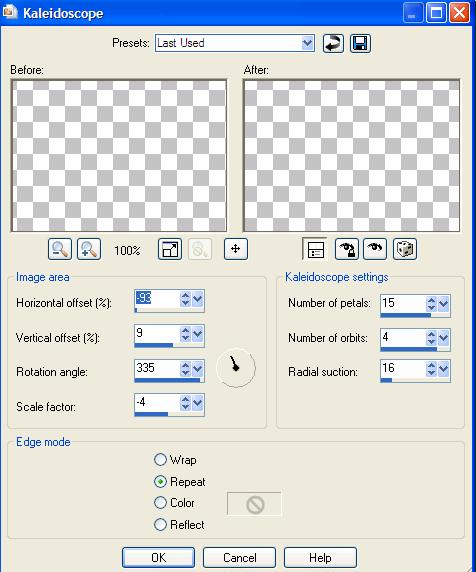Zoom in the preview with magnifier plus
This screenshot has height=572, width=476.
(89, 249)
